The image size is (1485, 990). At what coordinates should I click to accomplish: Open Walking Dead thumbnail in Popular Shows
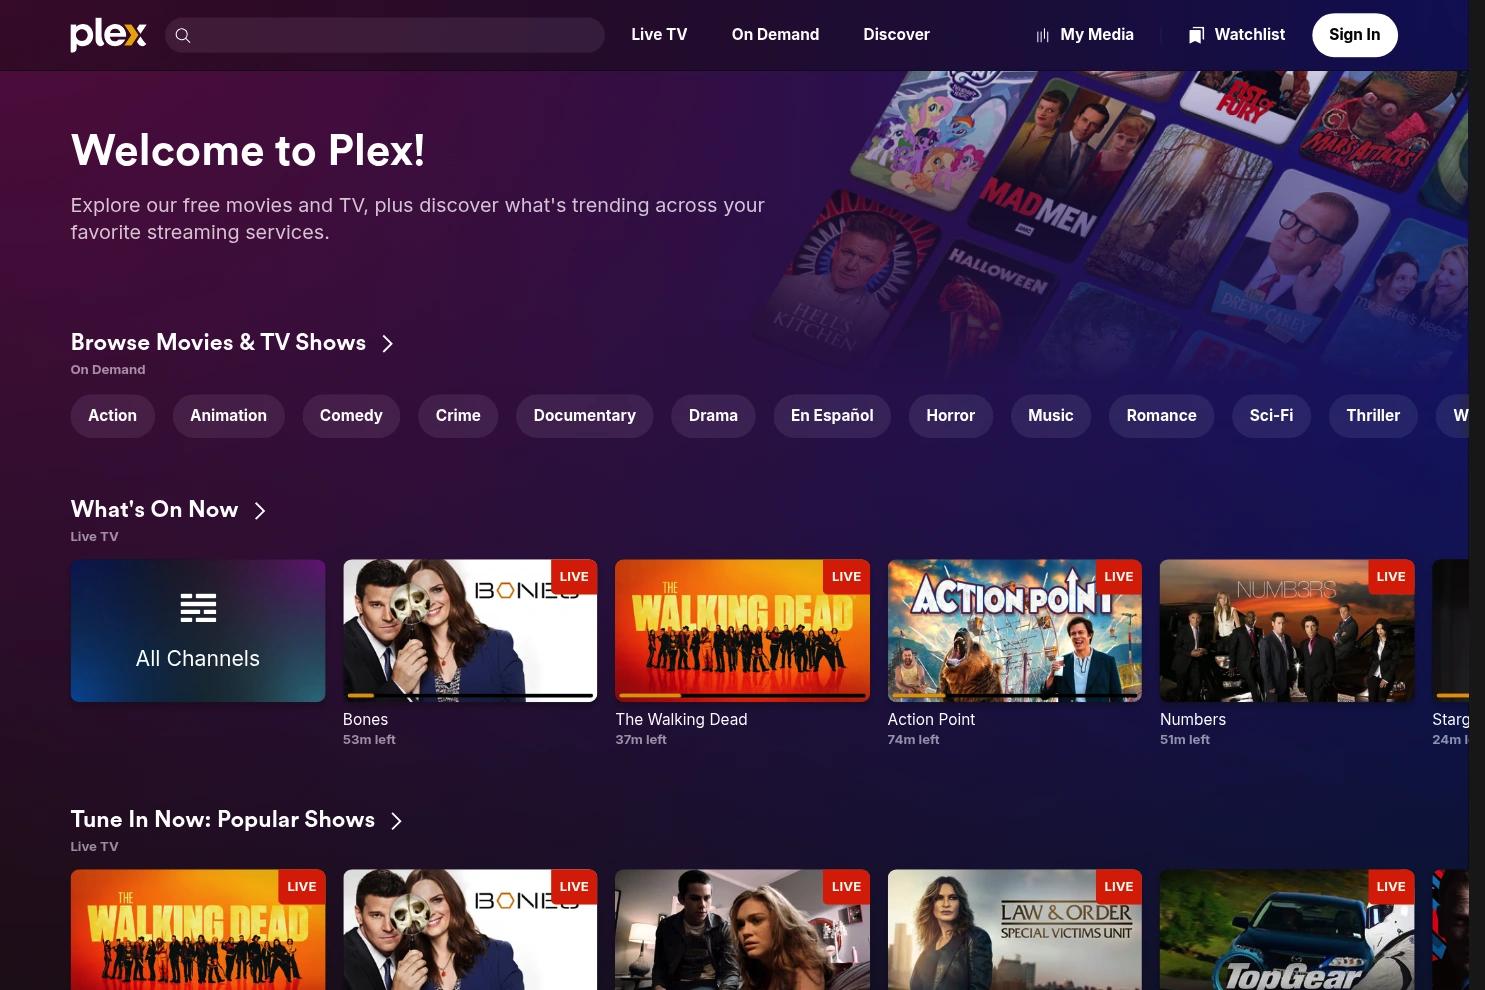(198, 930)
